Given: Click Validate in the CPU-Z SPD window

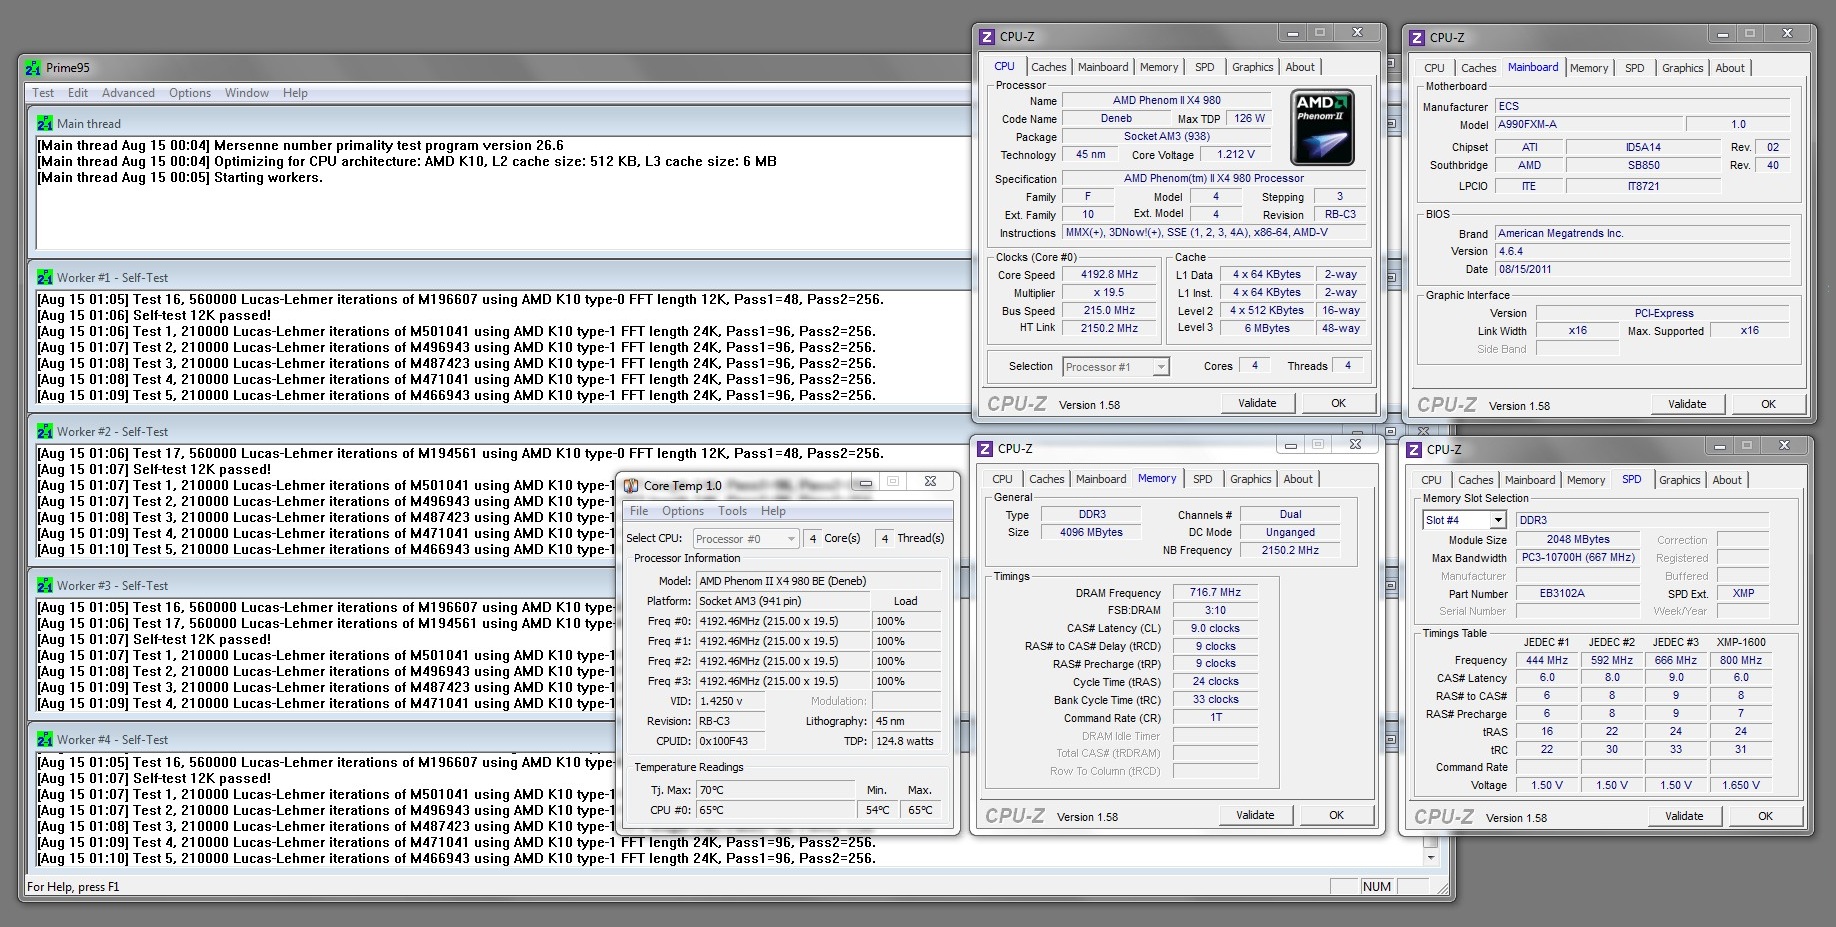Looking at the screenshot, I should [1684, 816].
